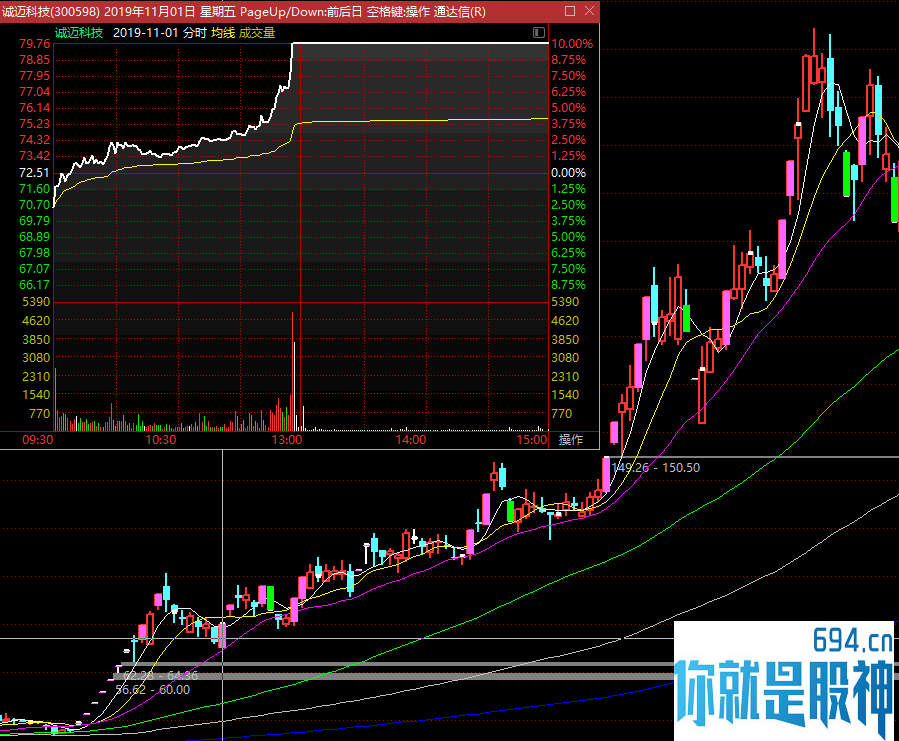Click the 空格键:操作 hint text
This screenshot has height=741, width=899.
pos(398,11)
